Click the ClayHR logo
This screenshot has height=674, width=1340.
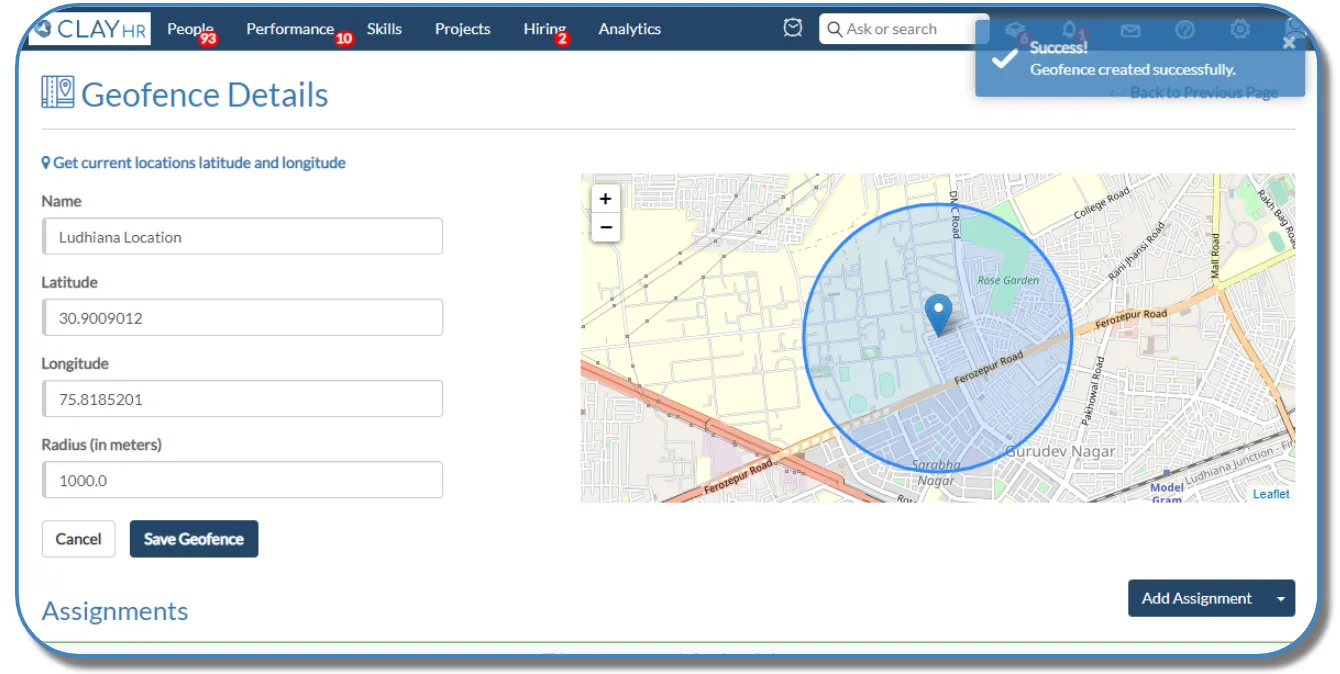click(x=89, y=29)
